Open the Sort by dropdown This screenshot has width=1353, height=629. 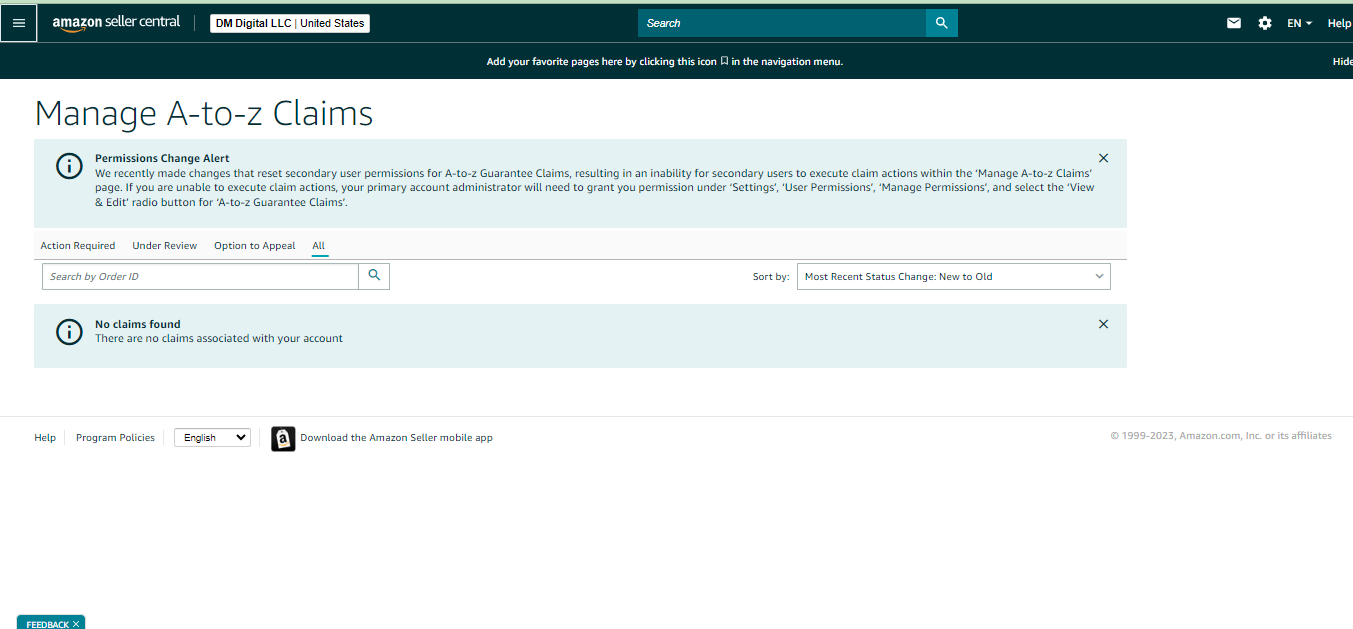point(953,276)
